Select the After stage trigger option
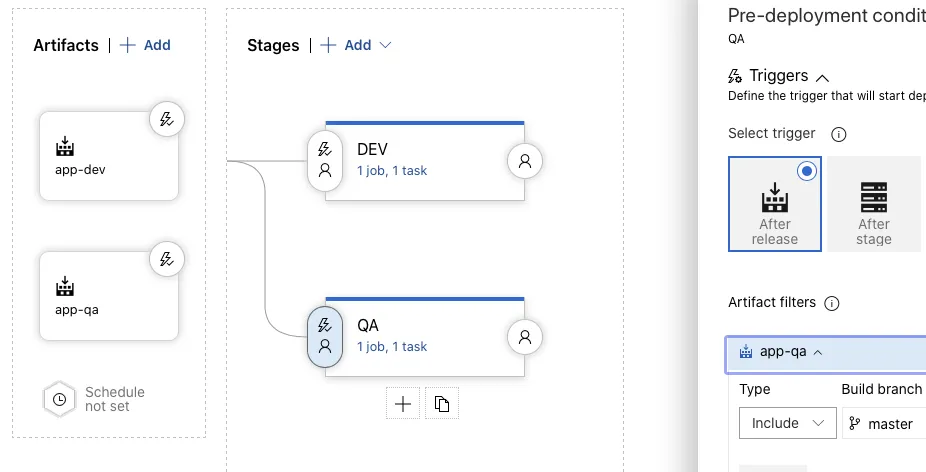 tap(873, 204)
